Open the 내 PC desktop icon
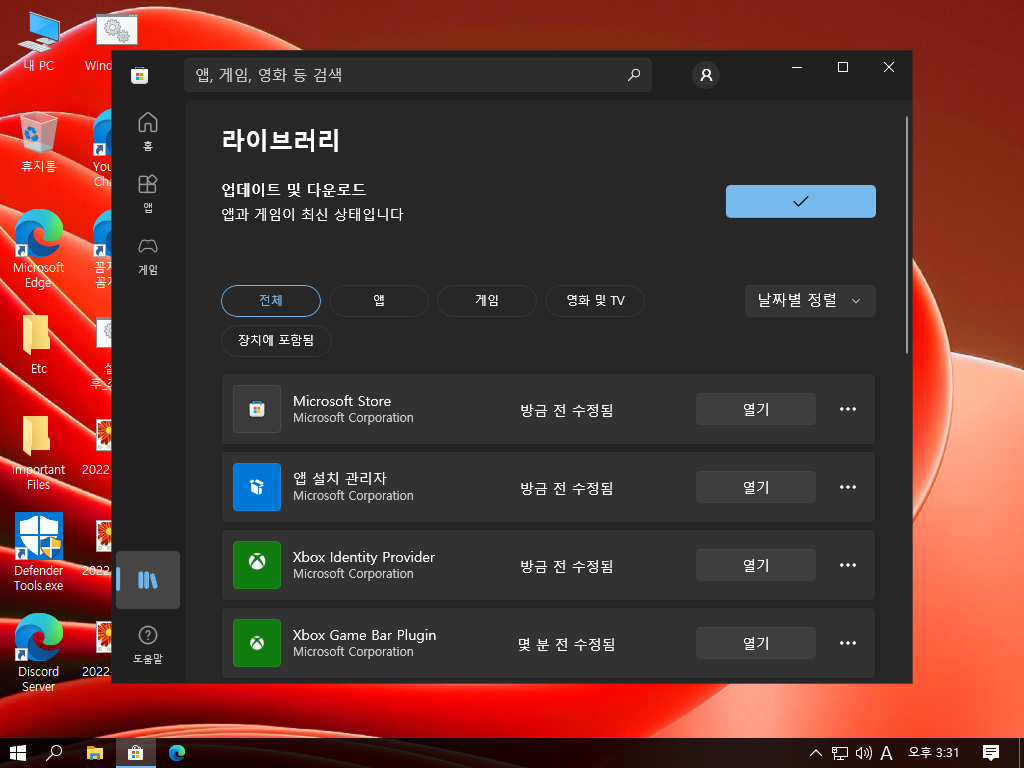 pos(39,42)
